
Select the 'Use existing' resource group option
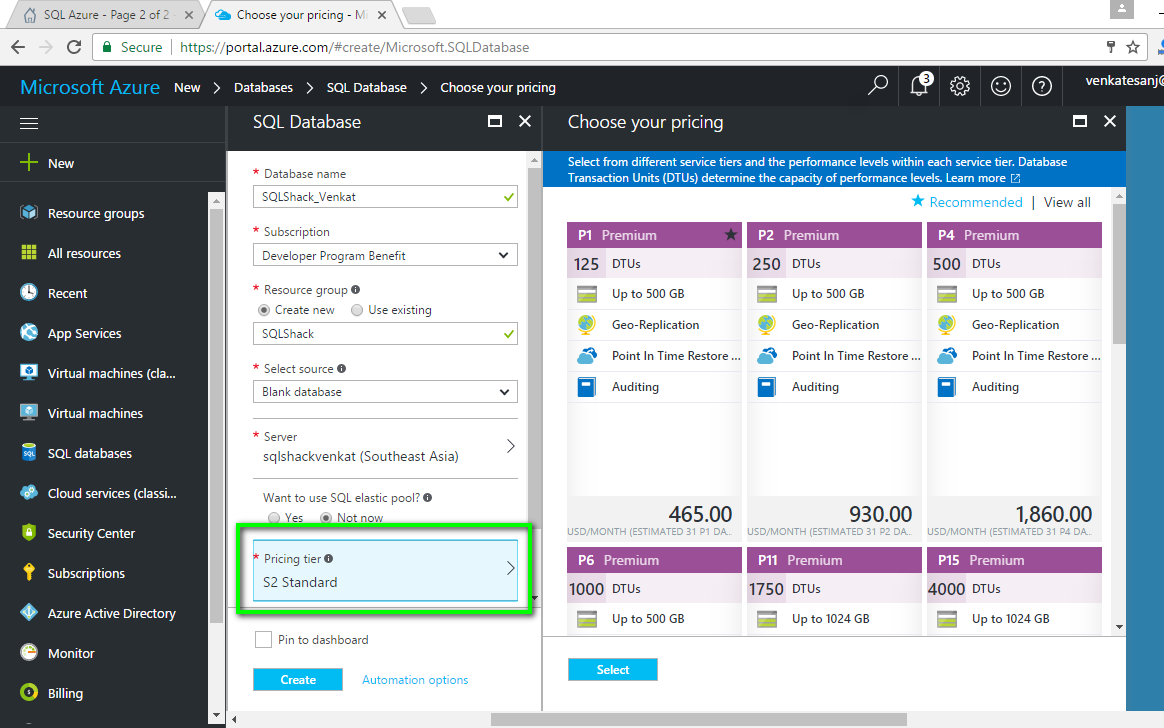pos(357,310)
